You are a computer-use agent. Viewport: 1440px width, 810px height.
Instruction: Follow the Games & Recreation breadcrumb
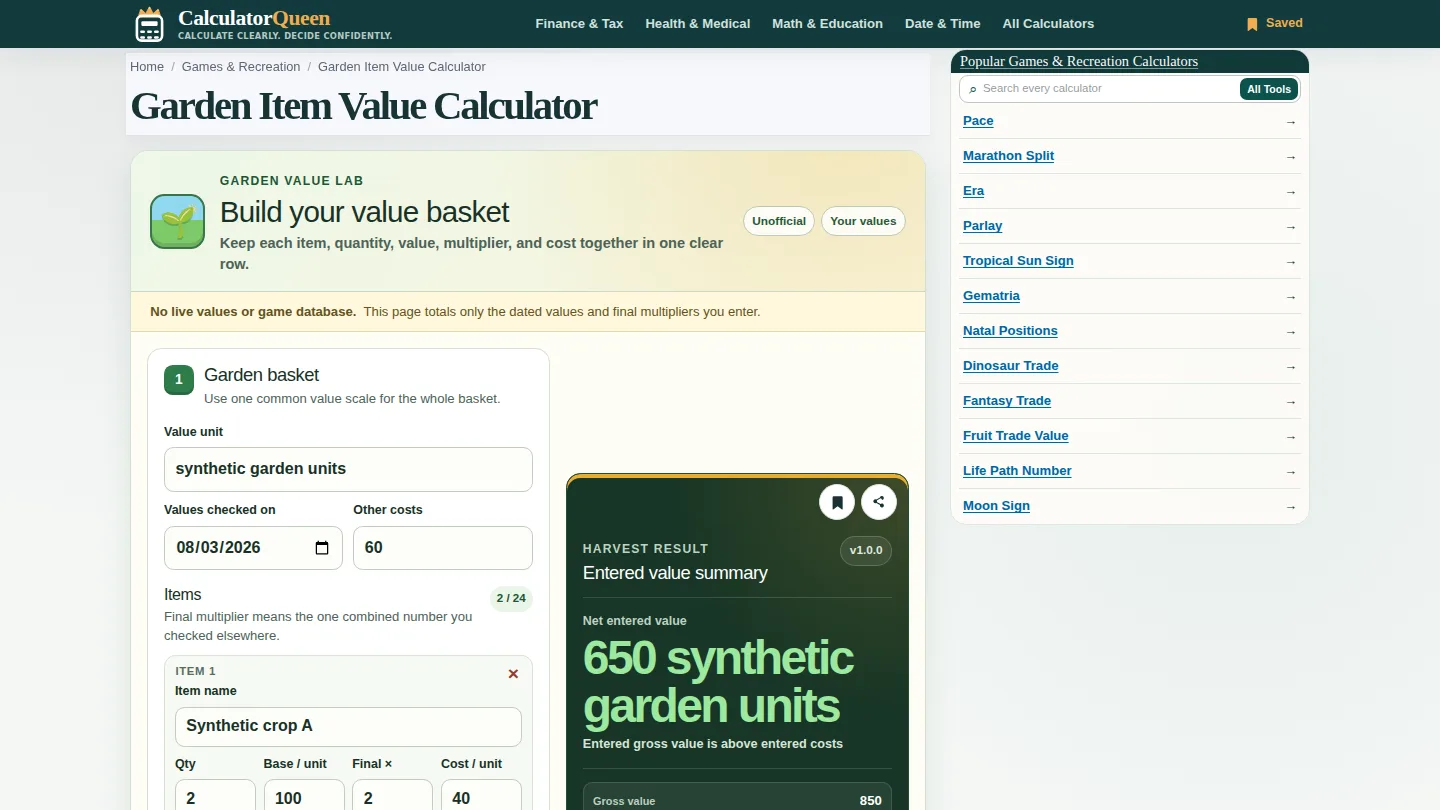click(x=241, y=67)
